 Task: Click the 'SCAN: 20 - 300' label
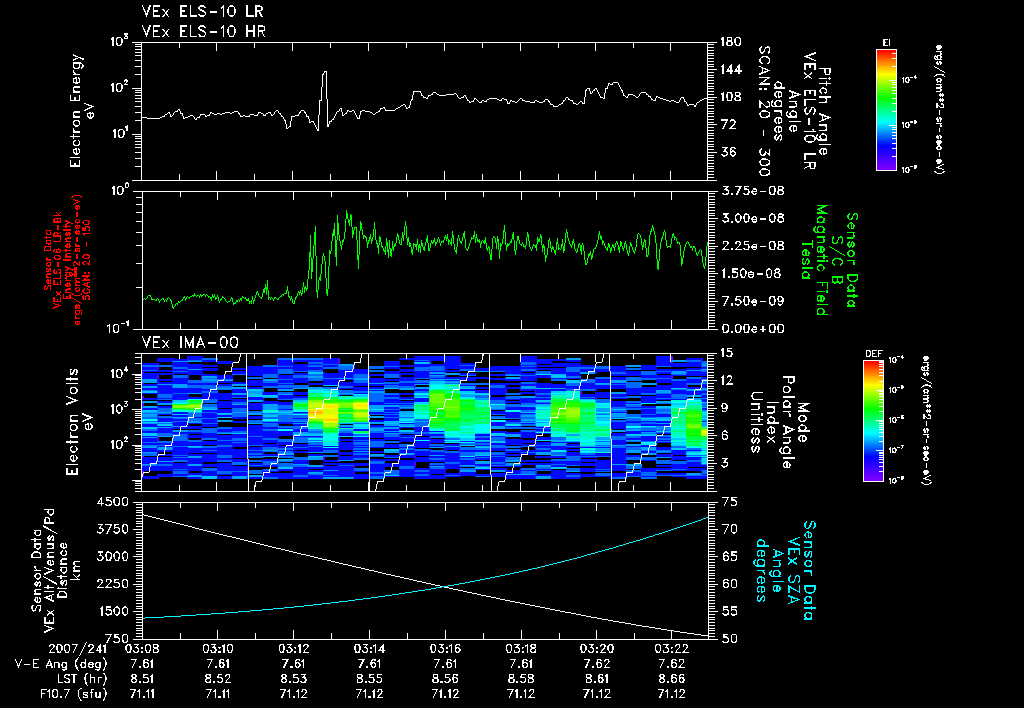click(764, 111)
